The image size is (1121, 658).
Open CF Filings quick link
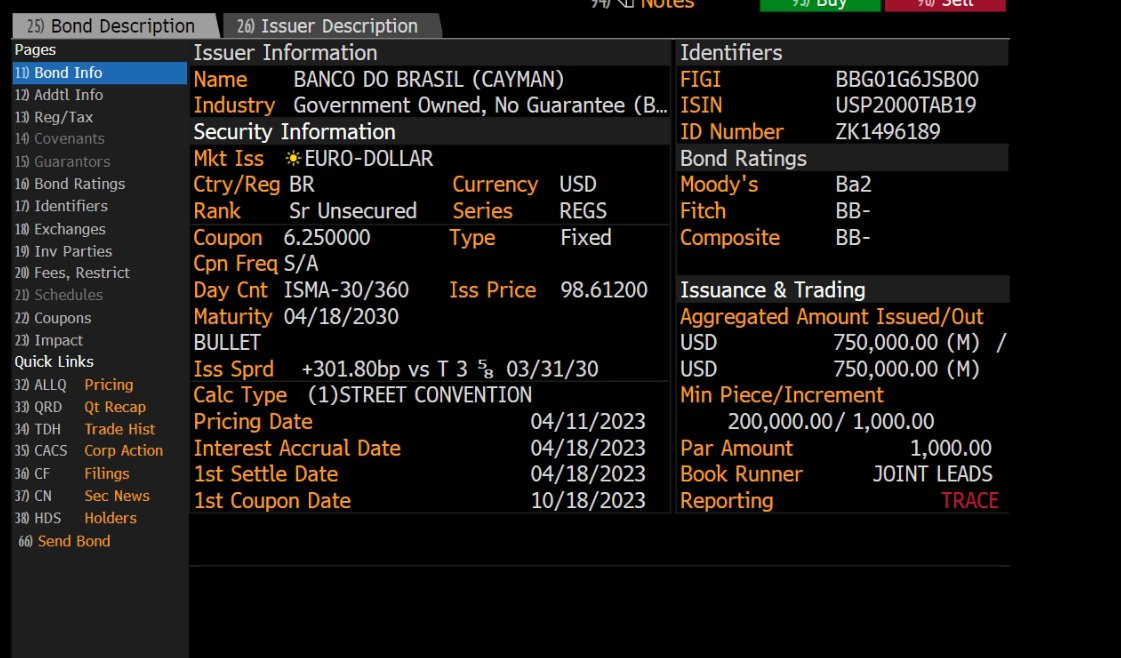point(72,473)
